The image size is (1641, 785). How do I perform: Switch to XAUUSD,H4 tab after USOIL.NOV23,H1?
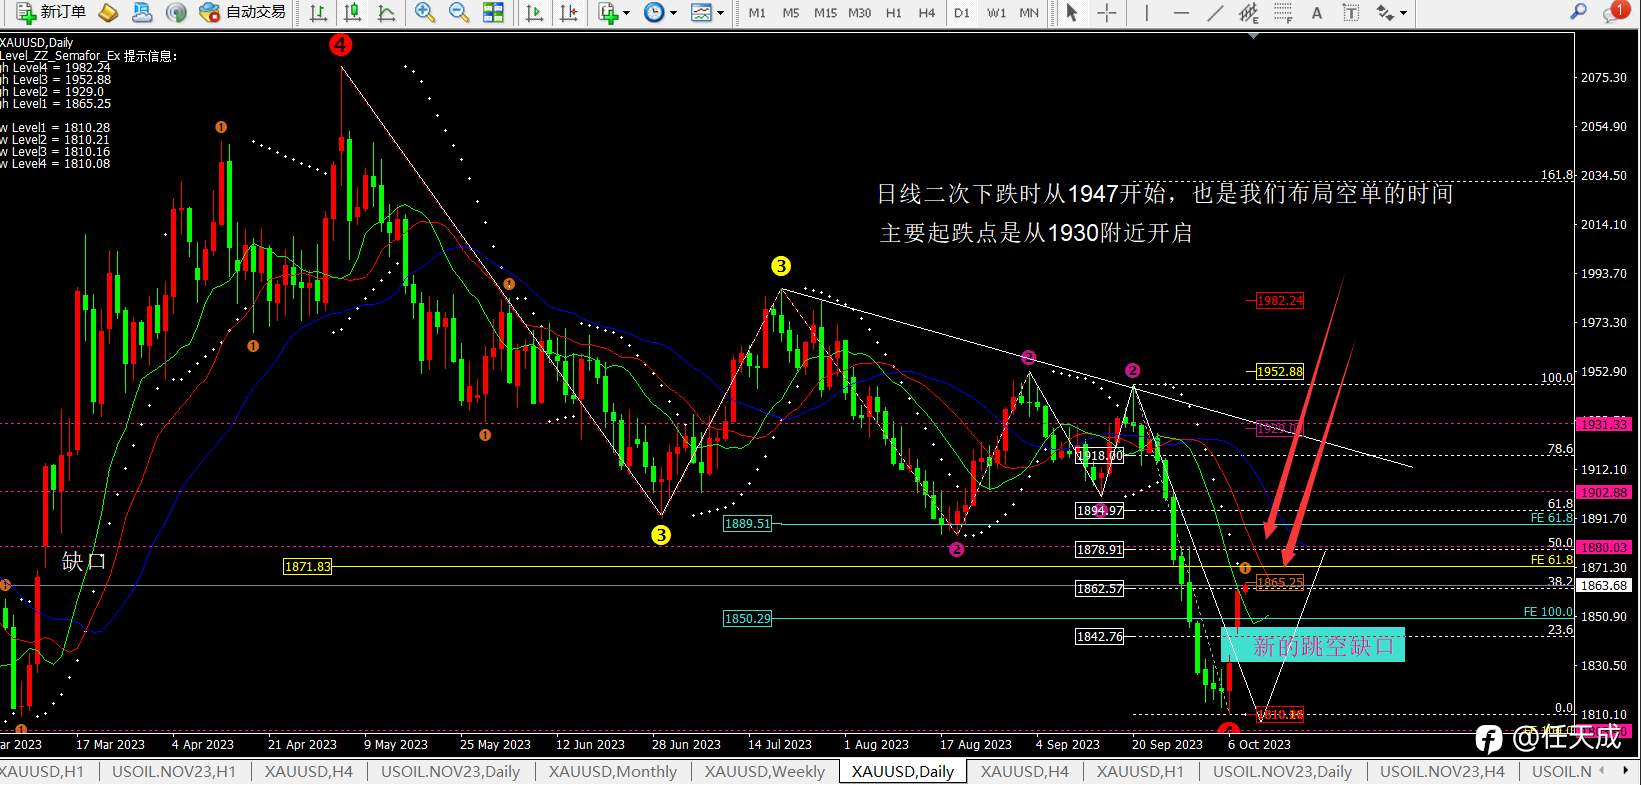pos(309,771)
